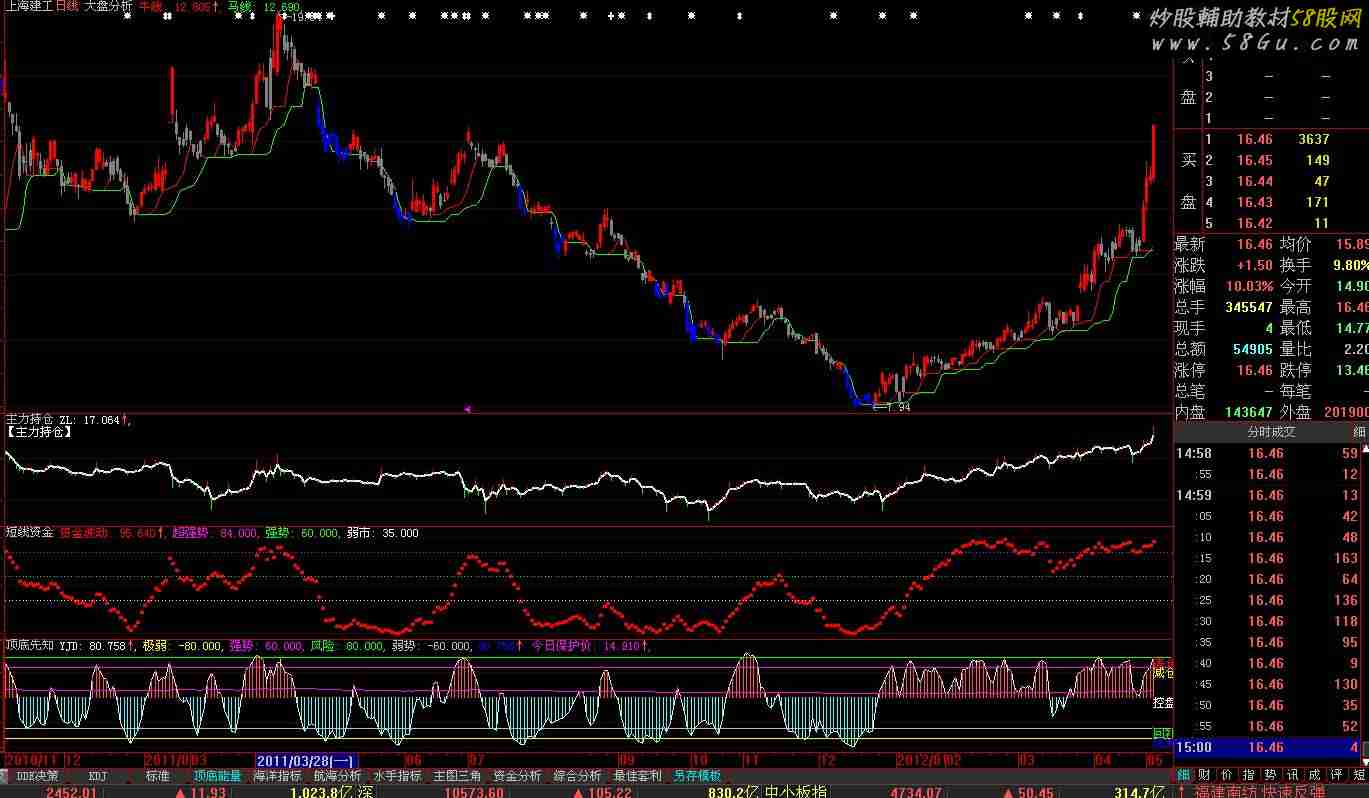This screenshot has width=1369, height=798.
Task: Click the 日线 period label
Action: [69, 6]
